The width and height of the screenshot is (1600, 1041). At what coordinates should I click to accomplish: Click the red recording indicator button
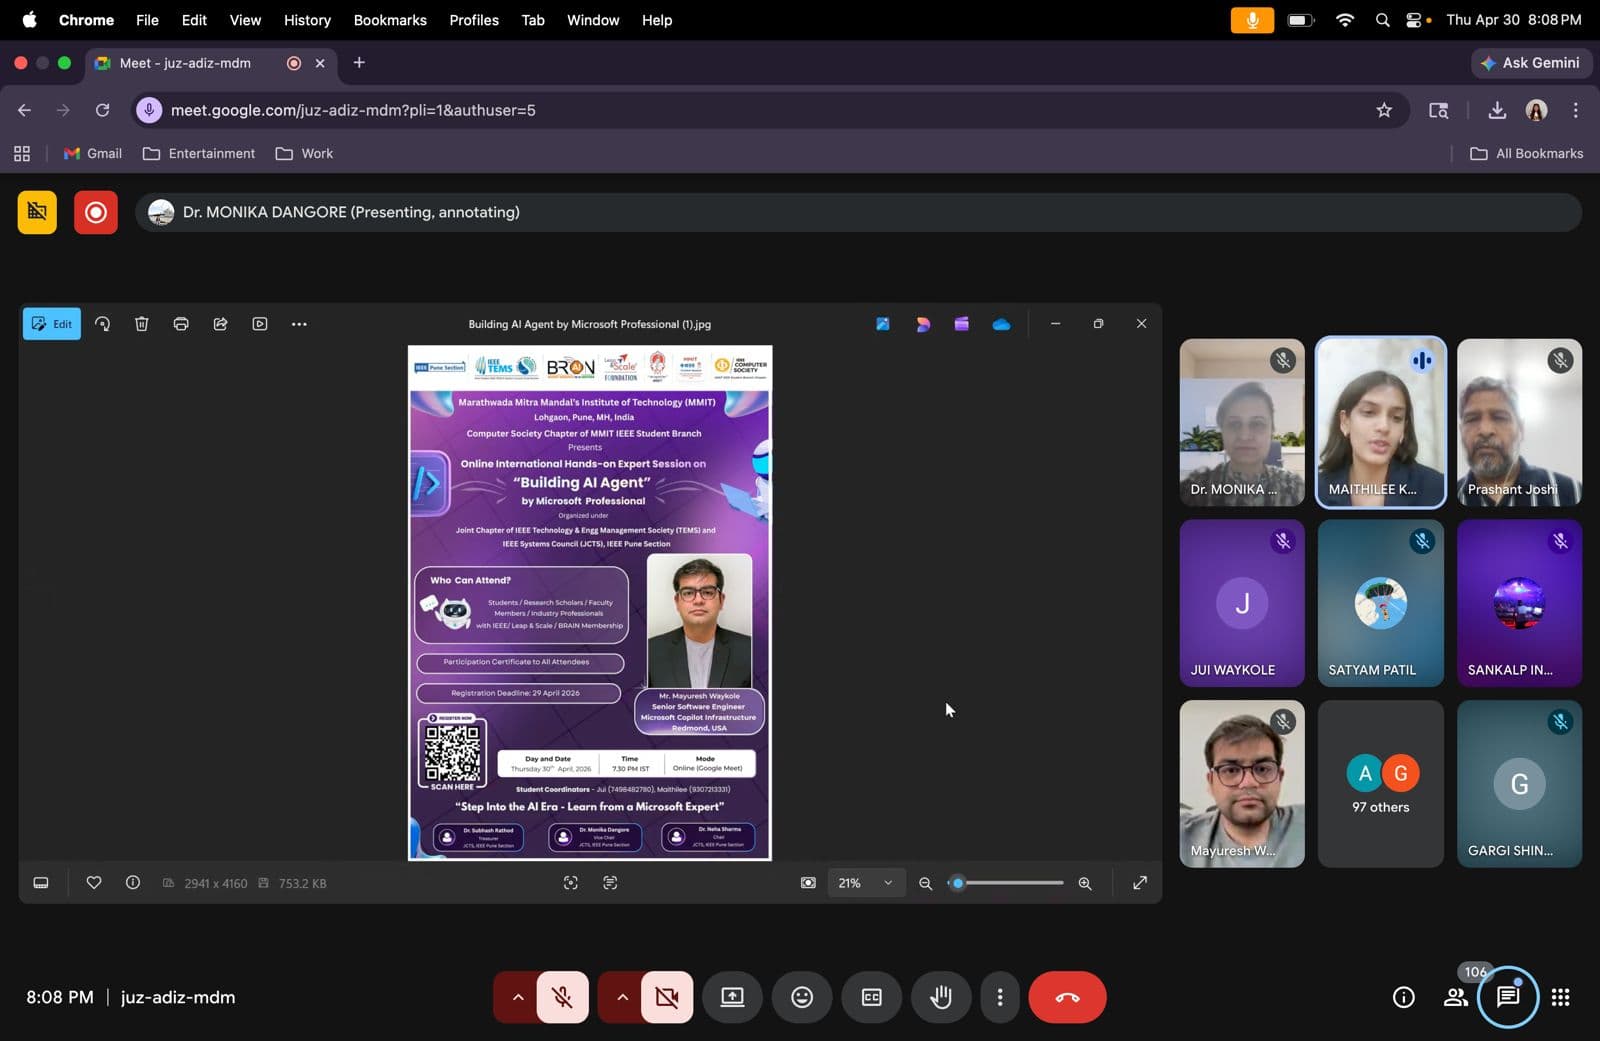tap(96, 212)
